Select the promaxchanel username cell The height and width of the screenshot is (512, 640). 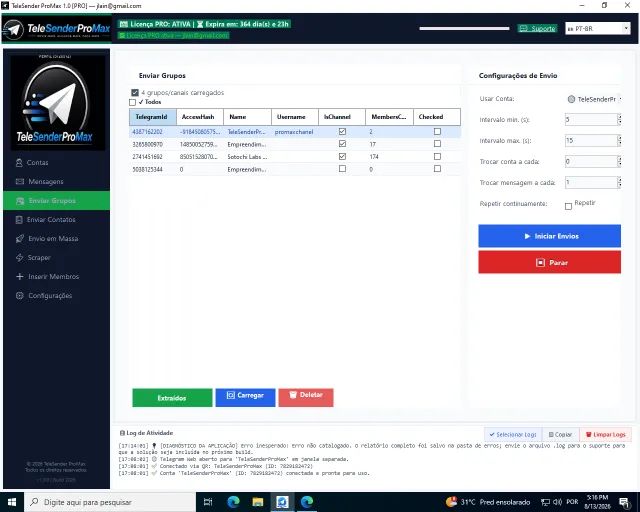coord(295,132)
